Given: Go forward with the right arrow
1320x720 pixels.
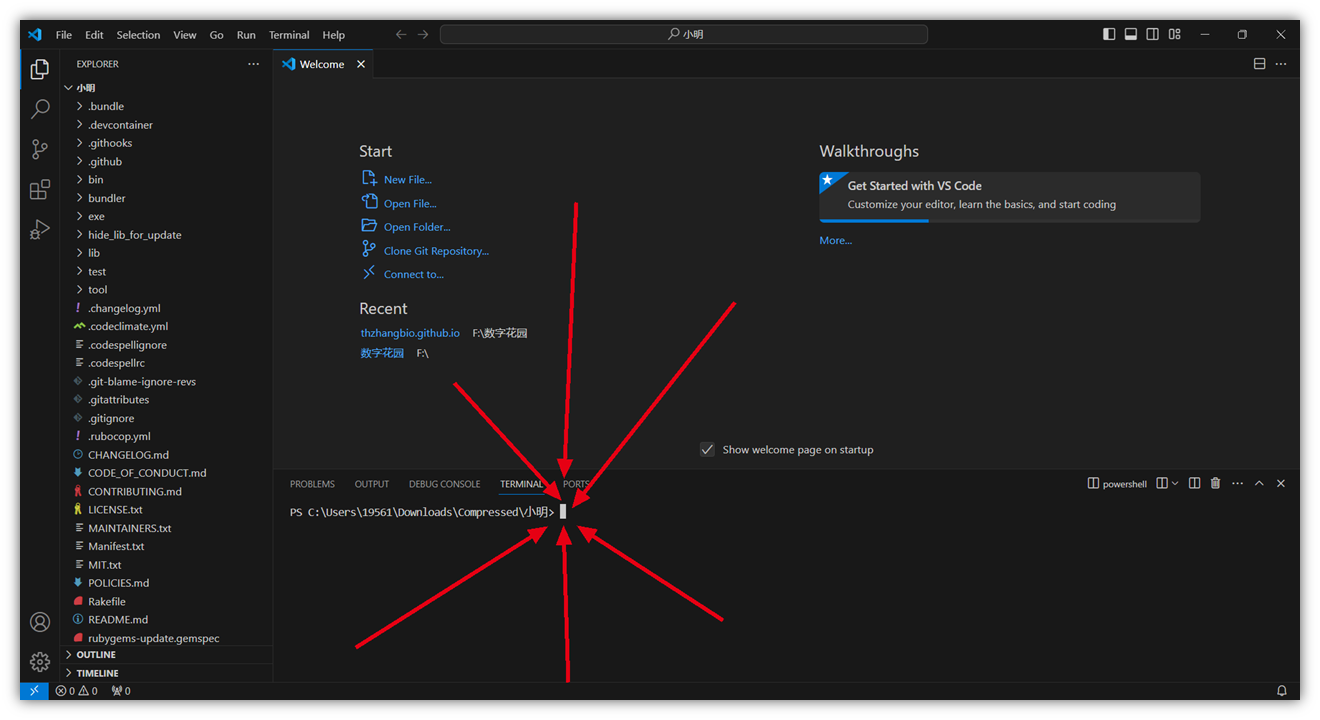Looking at the screenshot, I should 423,34.
